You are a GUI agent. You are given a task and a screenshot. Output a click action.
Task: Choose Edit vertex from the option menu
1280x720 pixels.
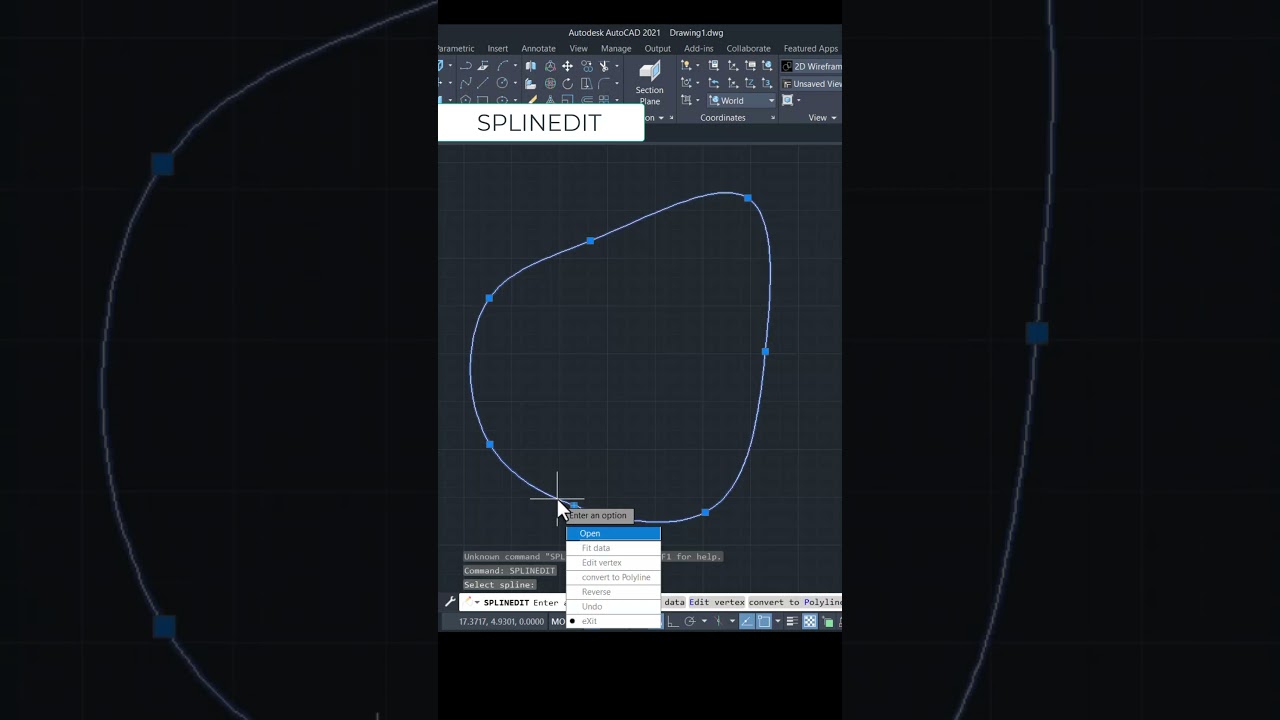tap(613, 563)
